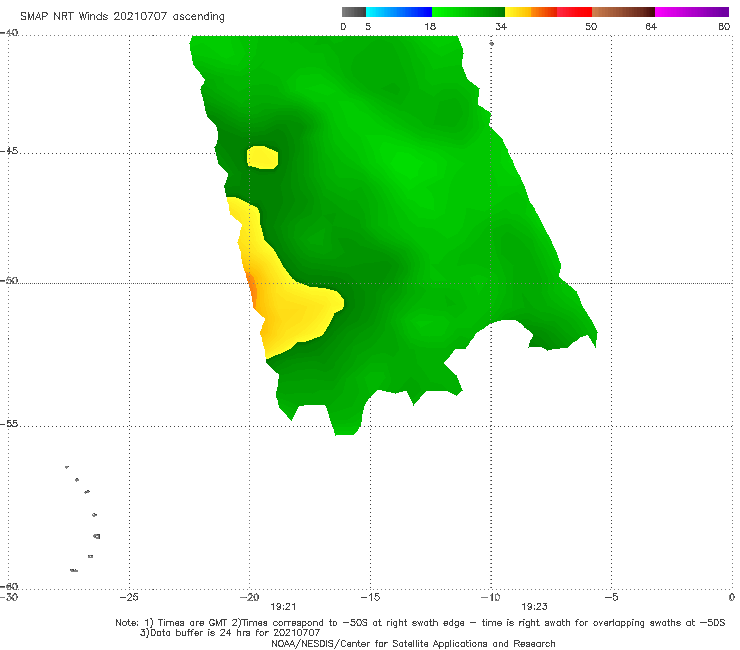Click the longitude label '-20' on the bottom axis
Screen dimensions: 740x650
click(x=249, y=597)
